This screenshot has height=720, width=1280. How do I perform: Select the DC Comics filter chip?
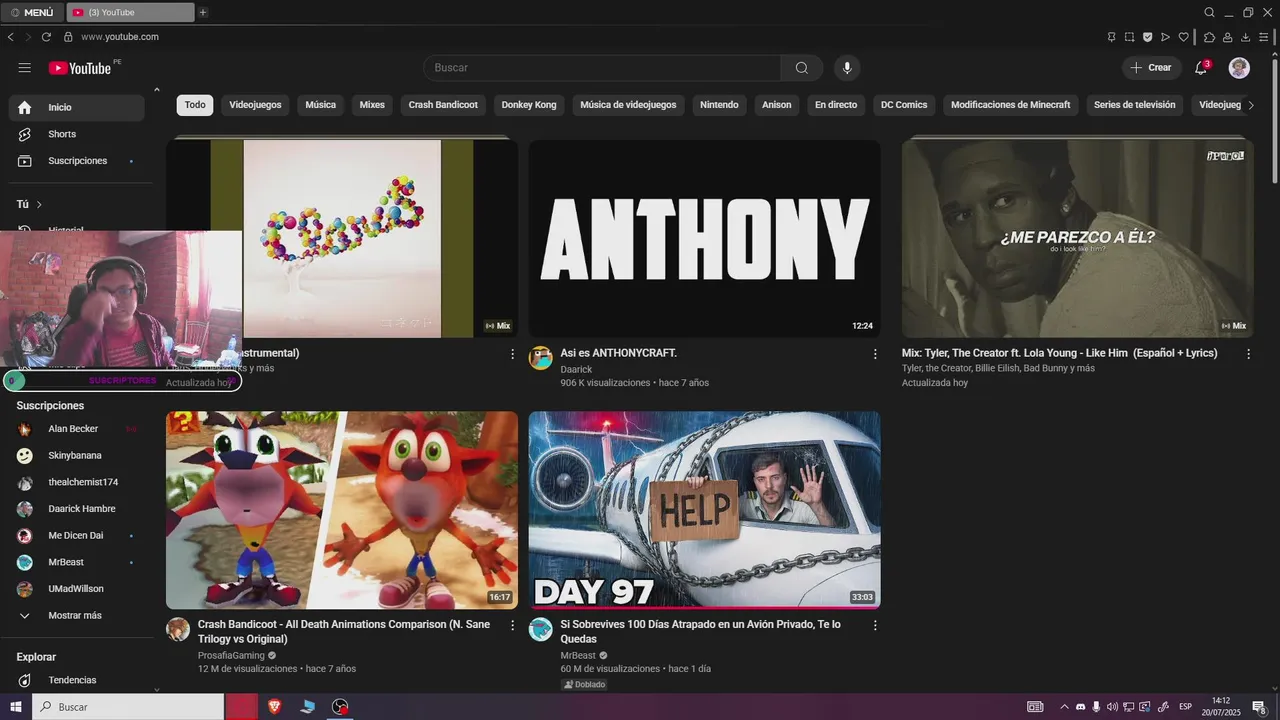tap(904, 105)
